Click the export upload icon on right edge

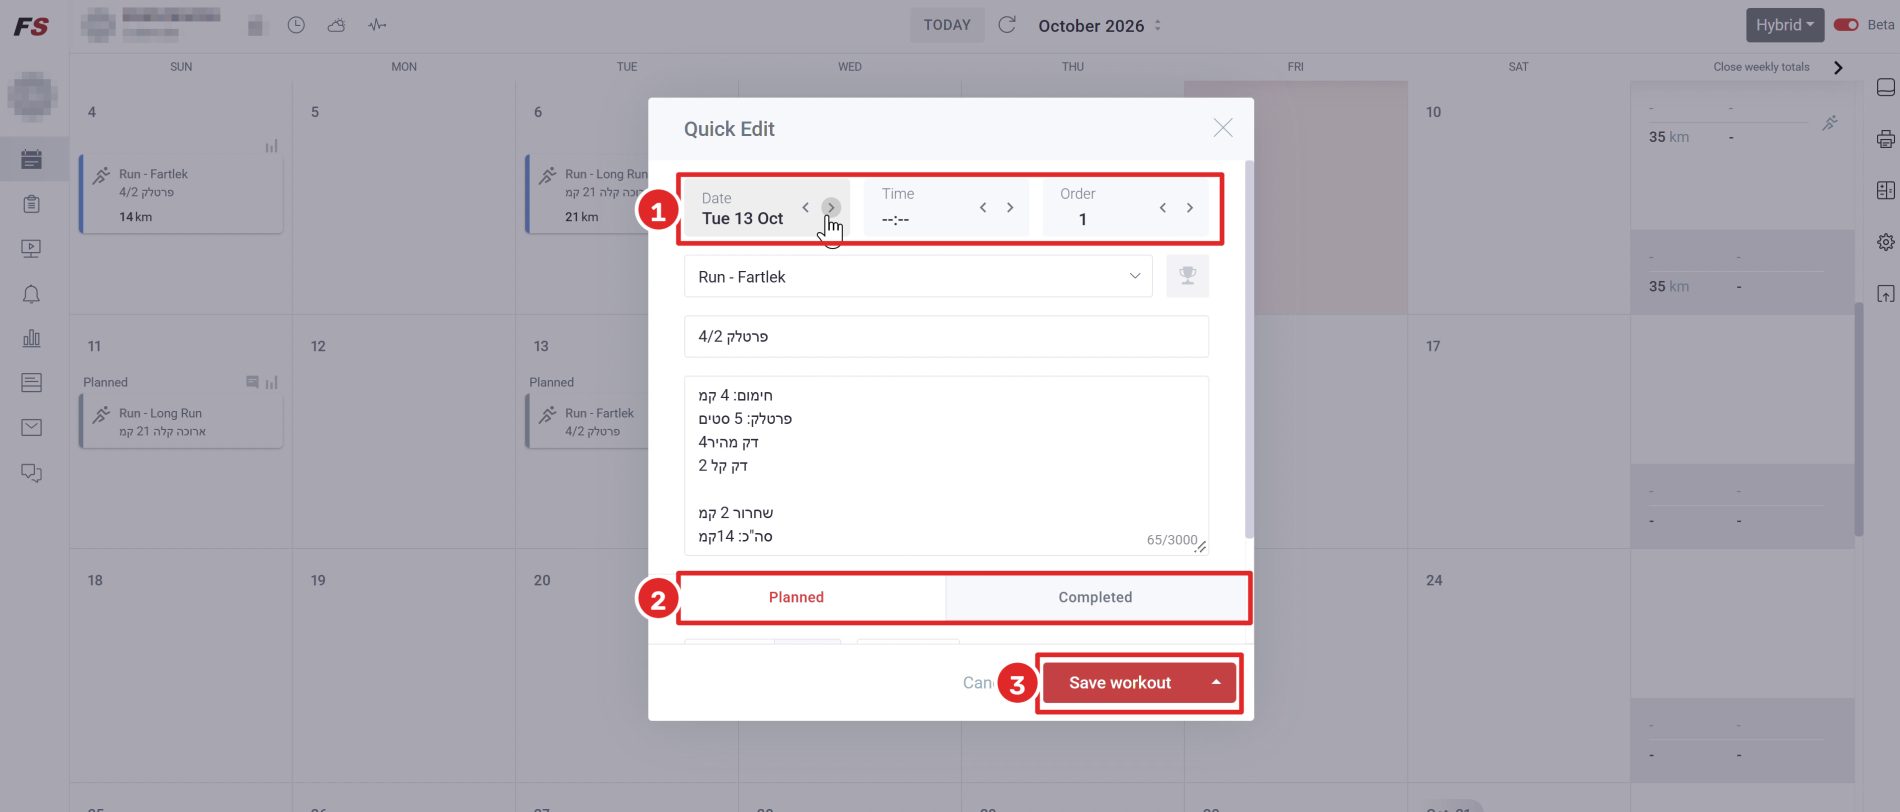[x=1885, y=294]
